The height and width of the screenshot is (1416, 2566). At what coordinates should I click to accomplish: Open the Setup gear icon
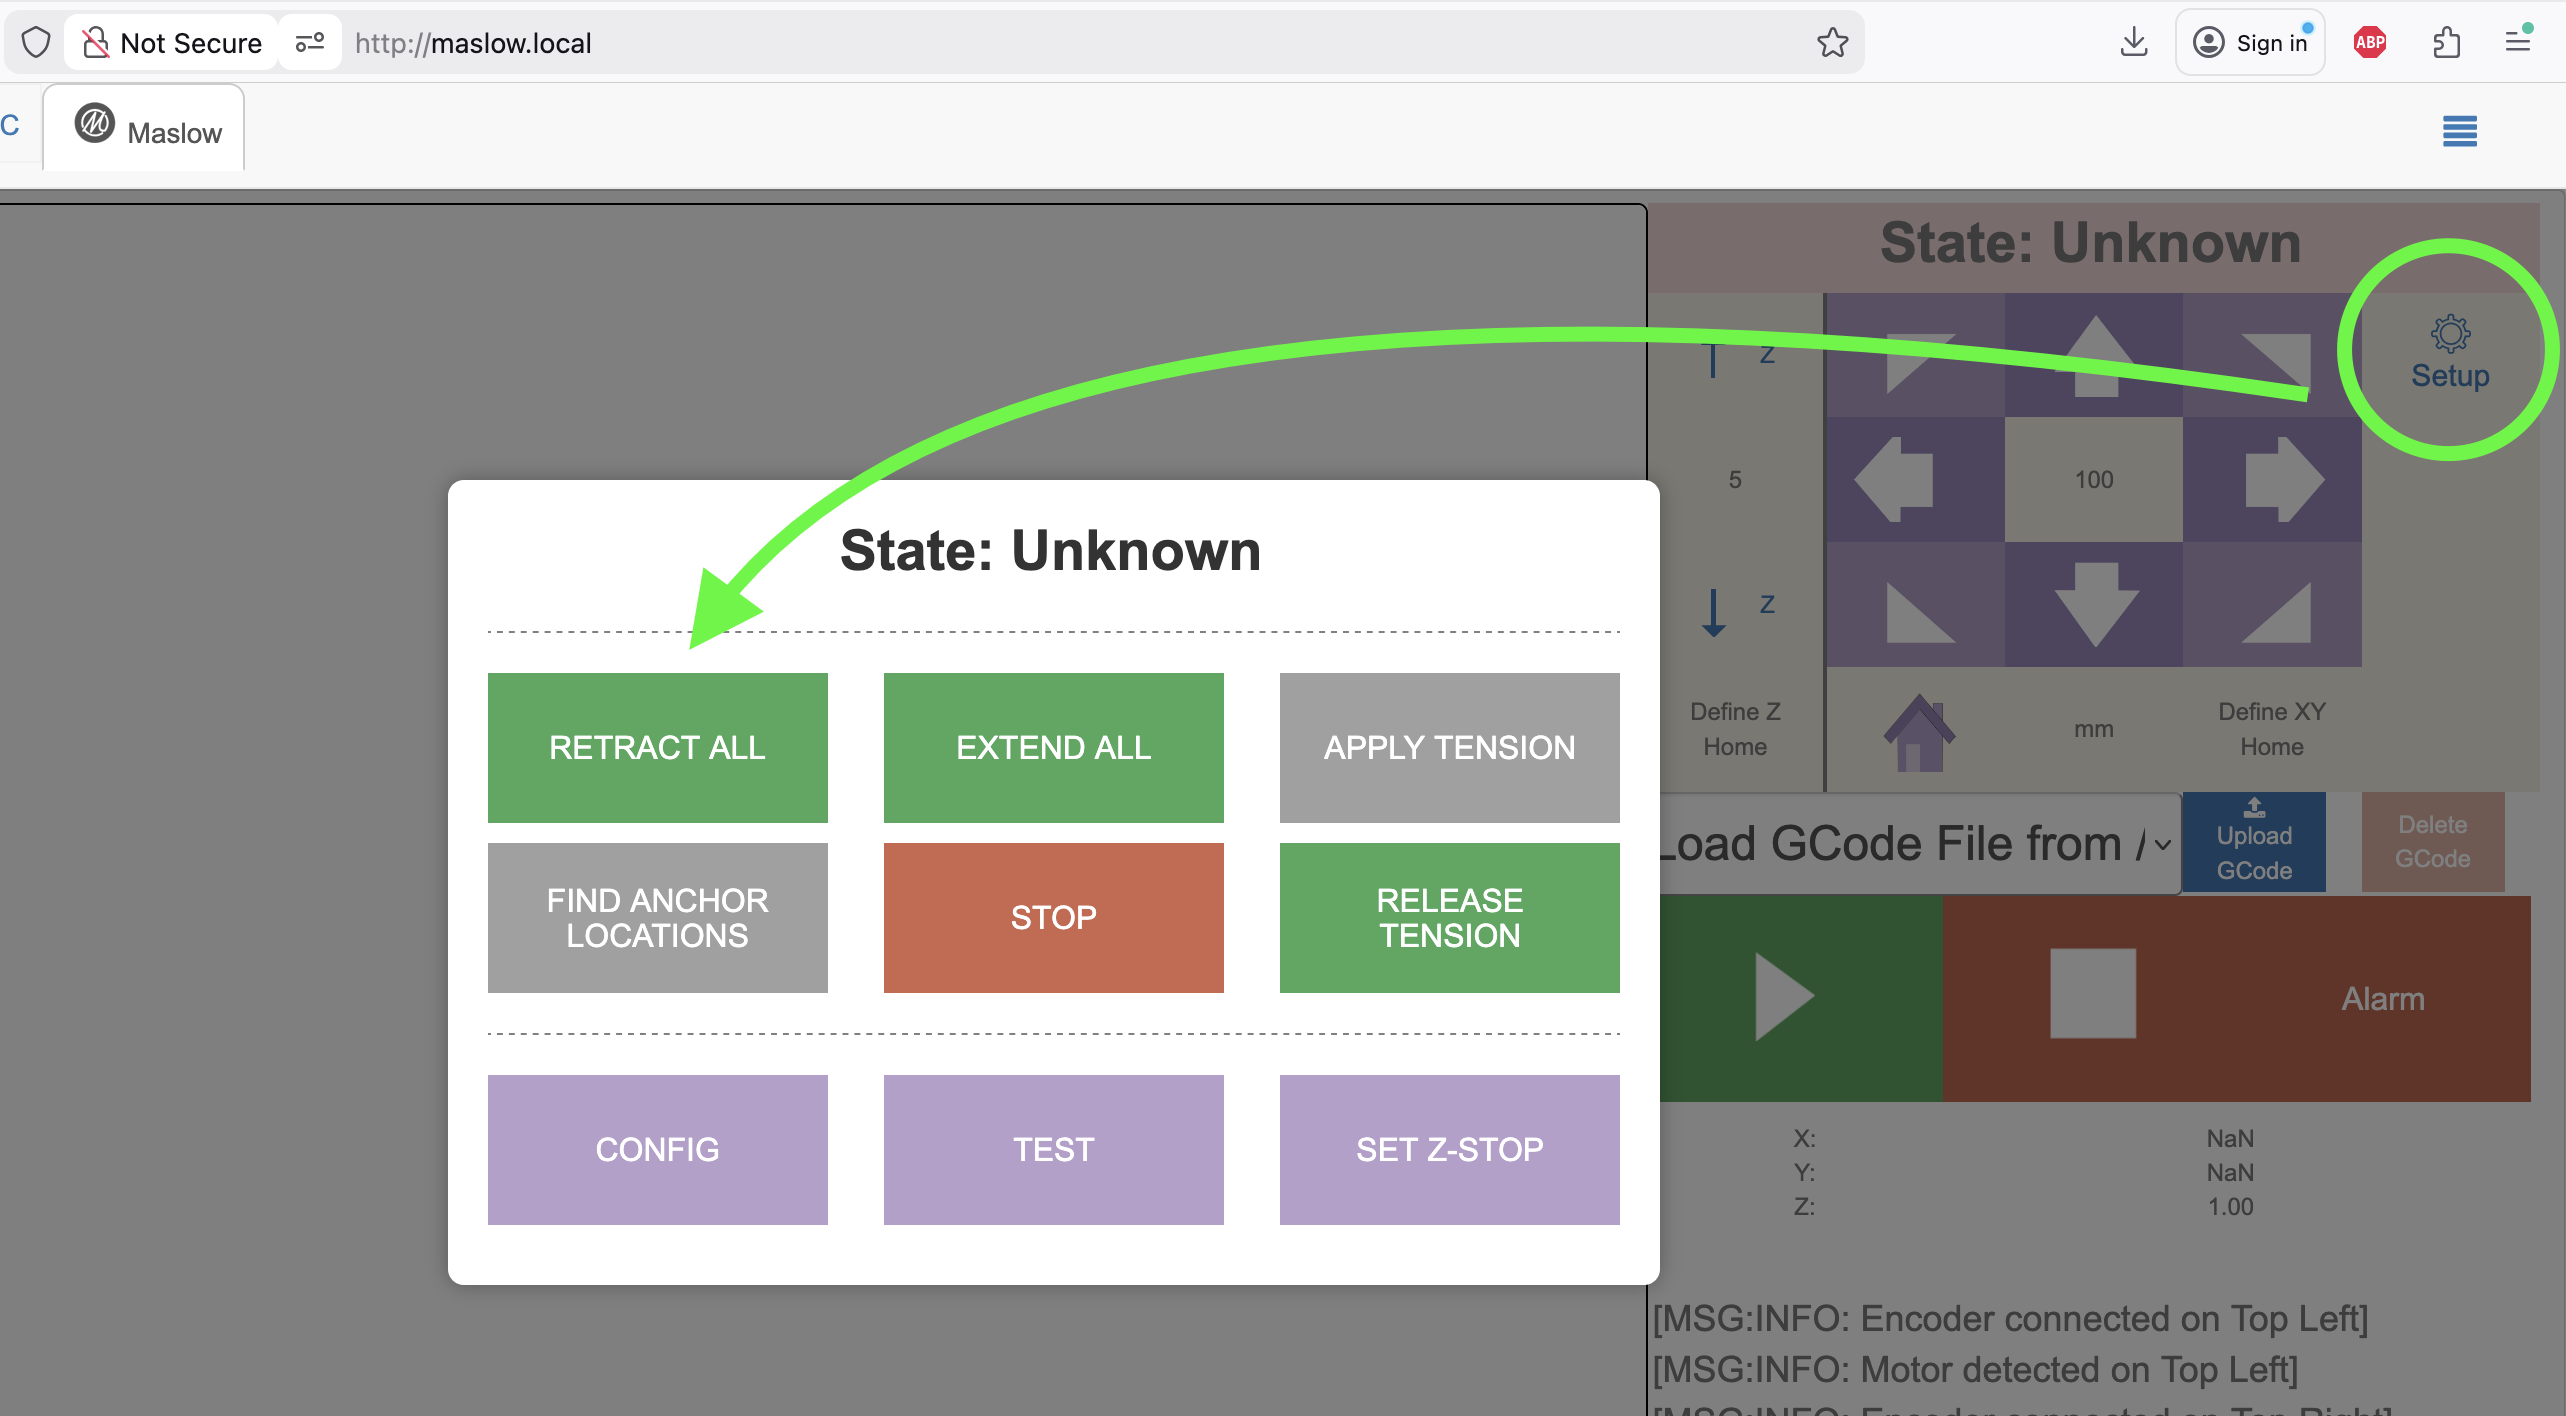click(x=2449, y=351)
